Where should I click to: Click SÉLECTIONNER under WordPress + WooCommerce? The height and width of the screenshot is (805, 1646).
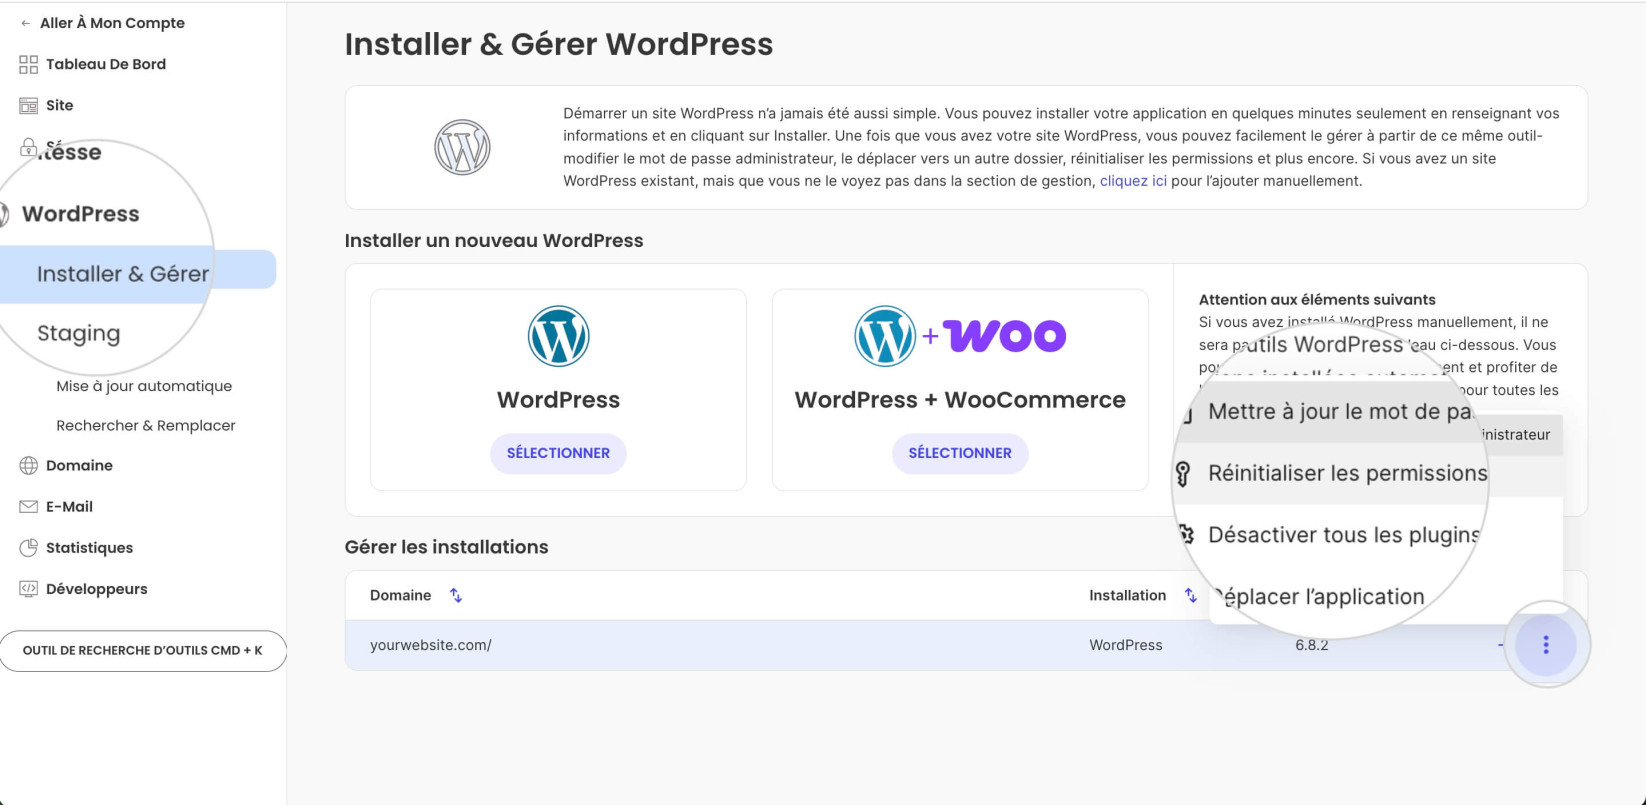click(960, 453)
